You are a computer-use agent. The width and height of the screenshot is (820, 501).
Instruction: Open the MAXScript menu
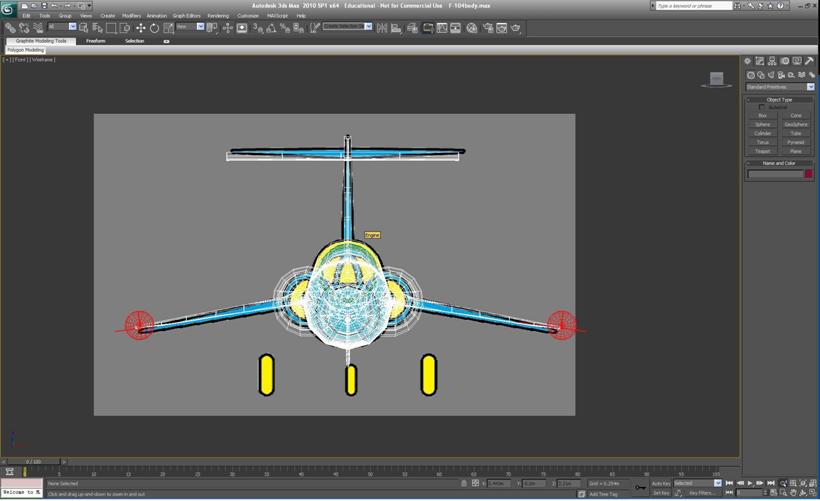tap(277, 16)
